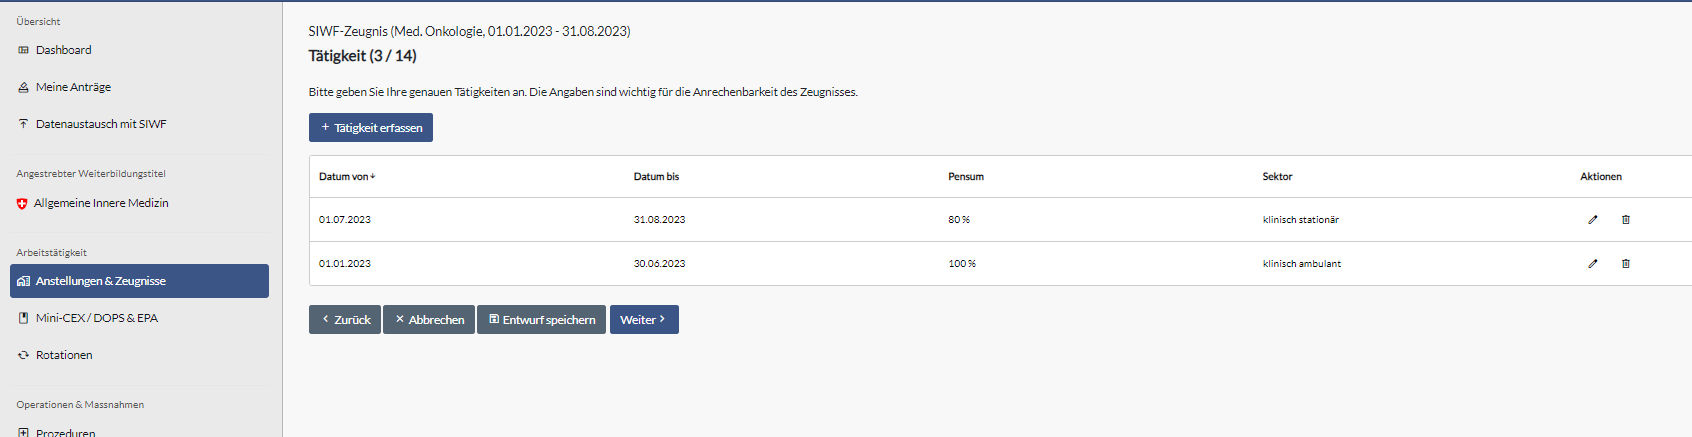
Task: Cancel with the Abbrechen button
Action: point(429,320)
